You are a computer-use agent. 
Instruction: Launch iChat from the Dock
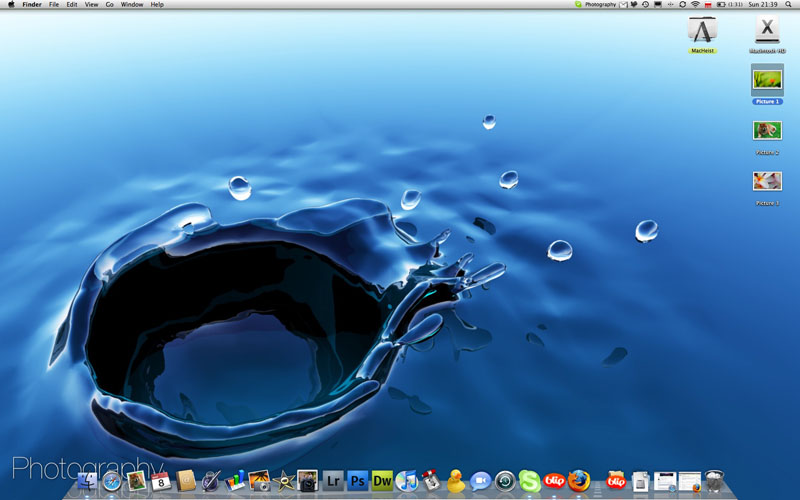point(480,481)
